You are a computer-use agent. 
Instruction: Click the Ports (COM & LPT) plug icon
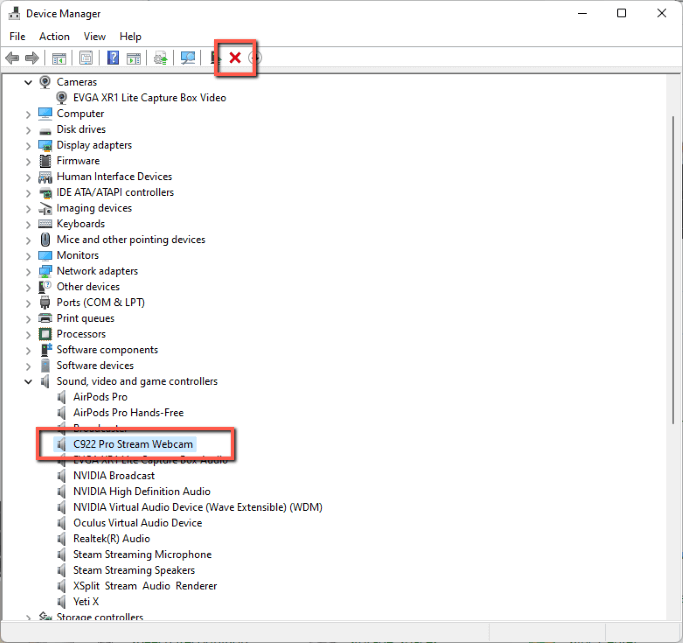45,302
